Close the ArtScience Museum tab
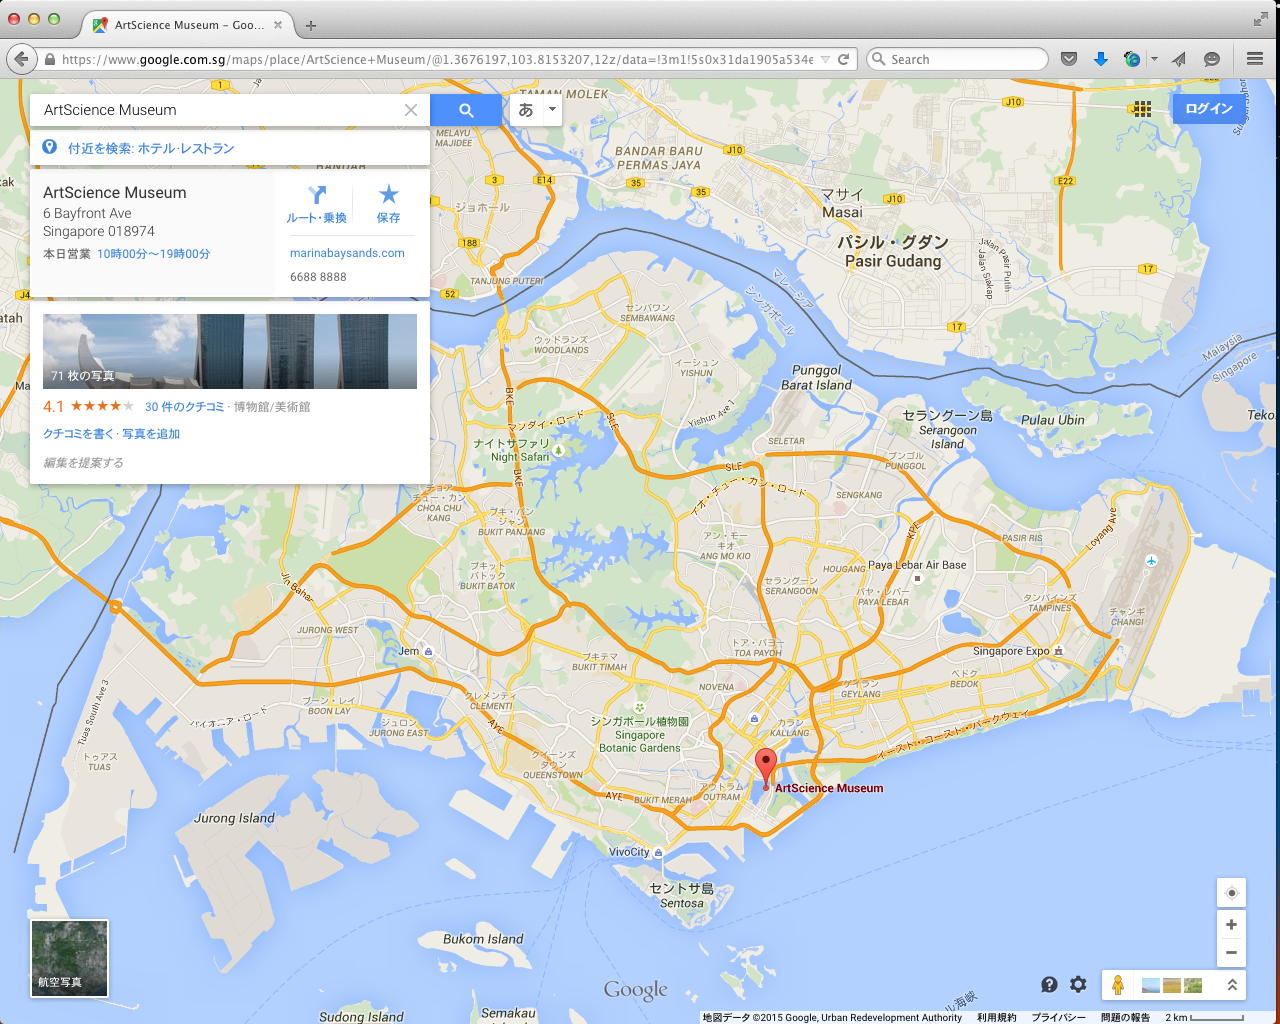The image size is (1280, 1024). point(278,25)
